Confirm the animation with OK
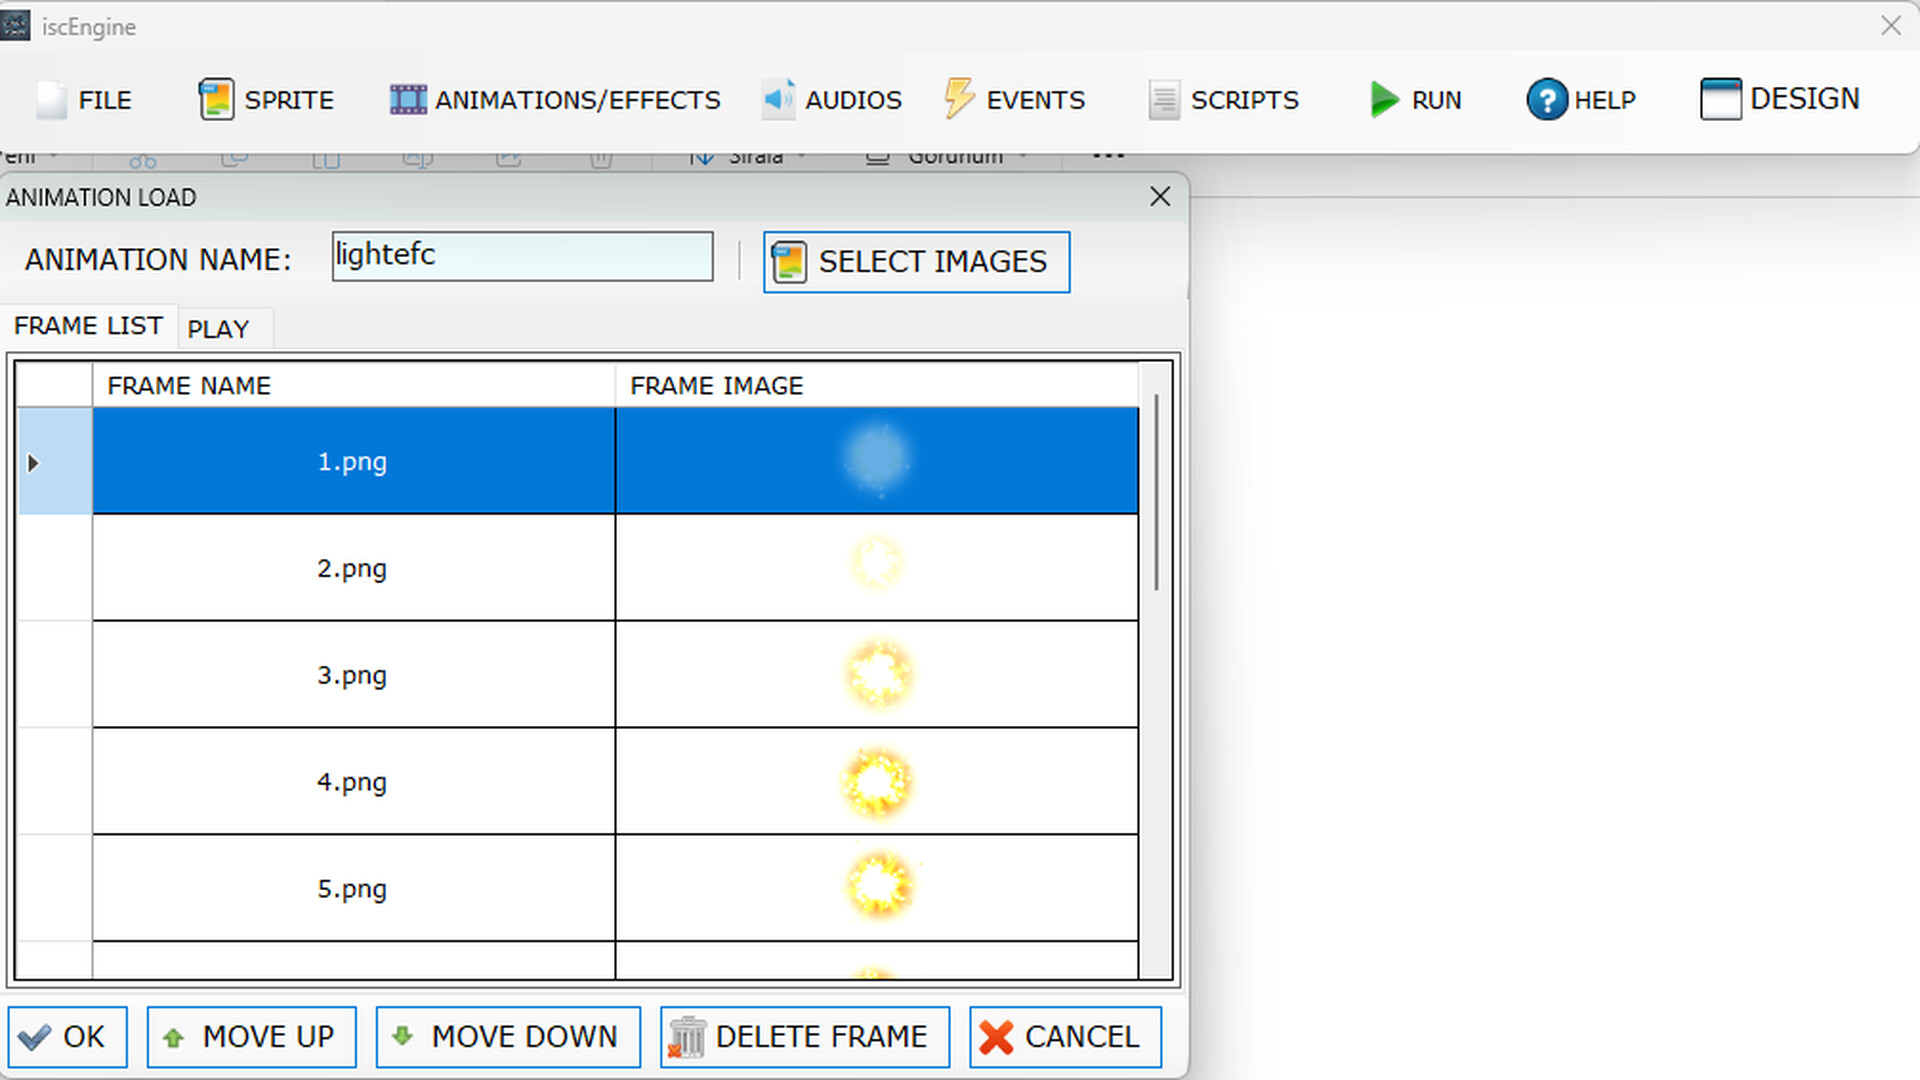This screenshot has height=1080, width=1920. (66, 1036)
